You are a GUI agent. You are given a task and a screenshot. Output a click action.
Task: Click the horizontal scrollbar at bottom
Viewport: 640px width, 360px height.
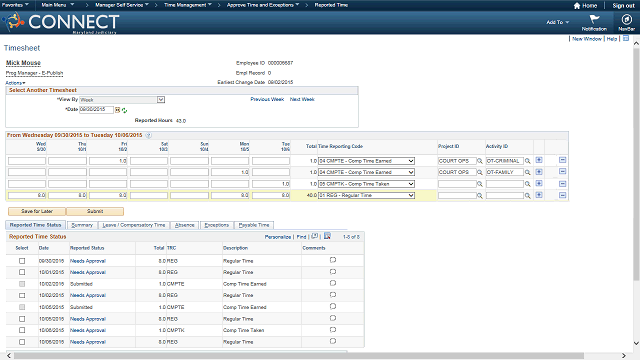[x=299, y=356]
